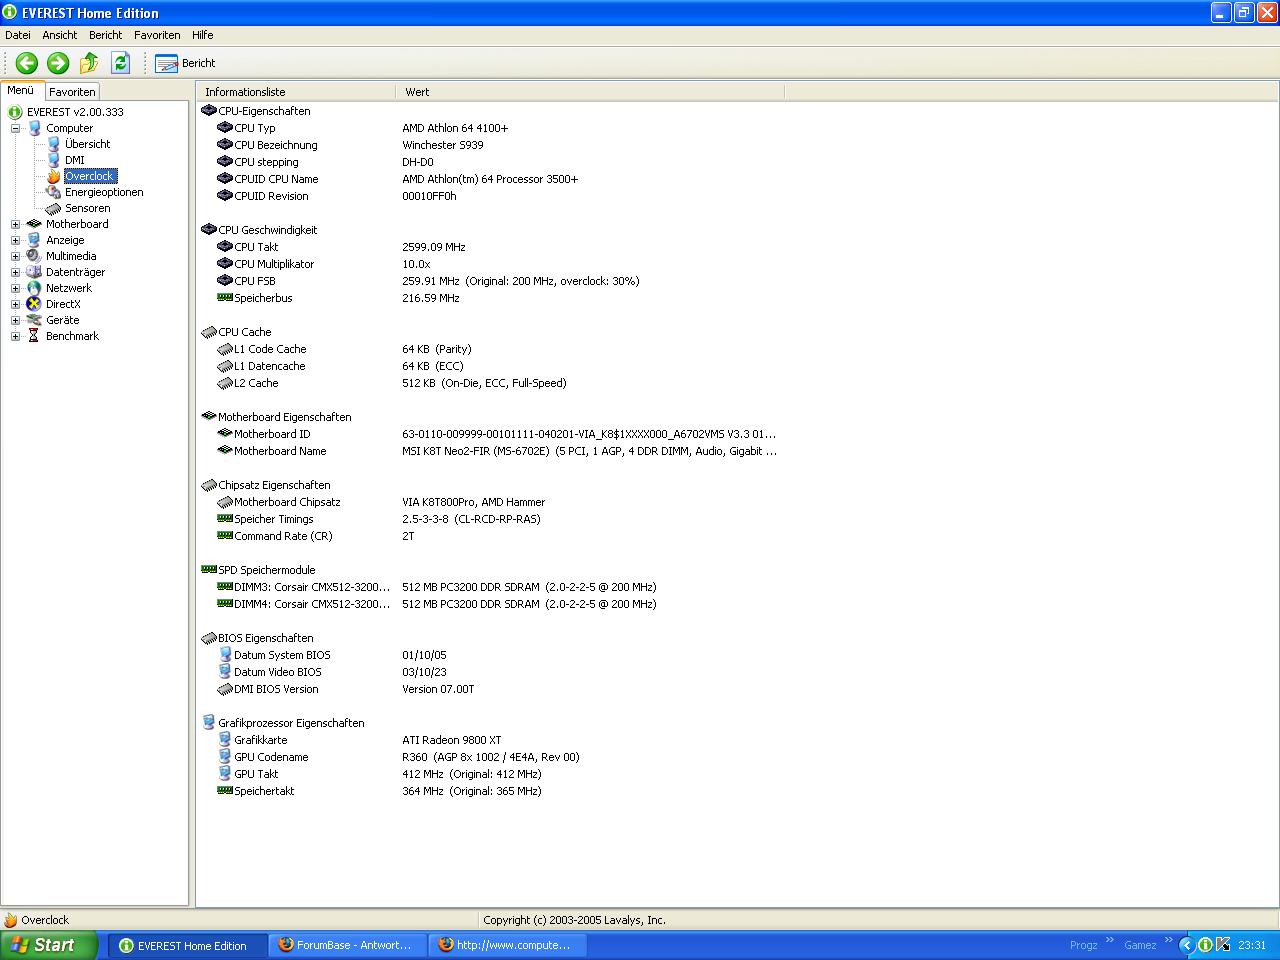Switch to the Menü tab
This screenshot has width=1280, height=960.
click(21, 90)
